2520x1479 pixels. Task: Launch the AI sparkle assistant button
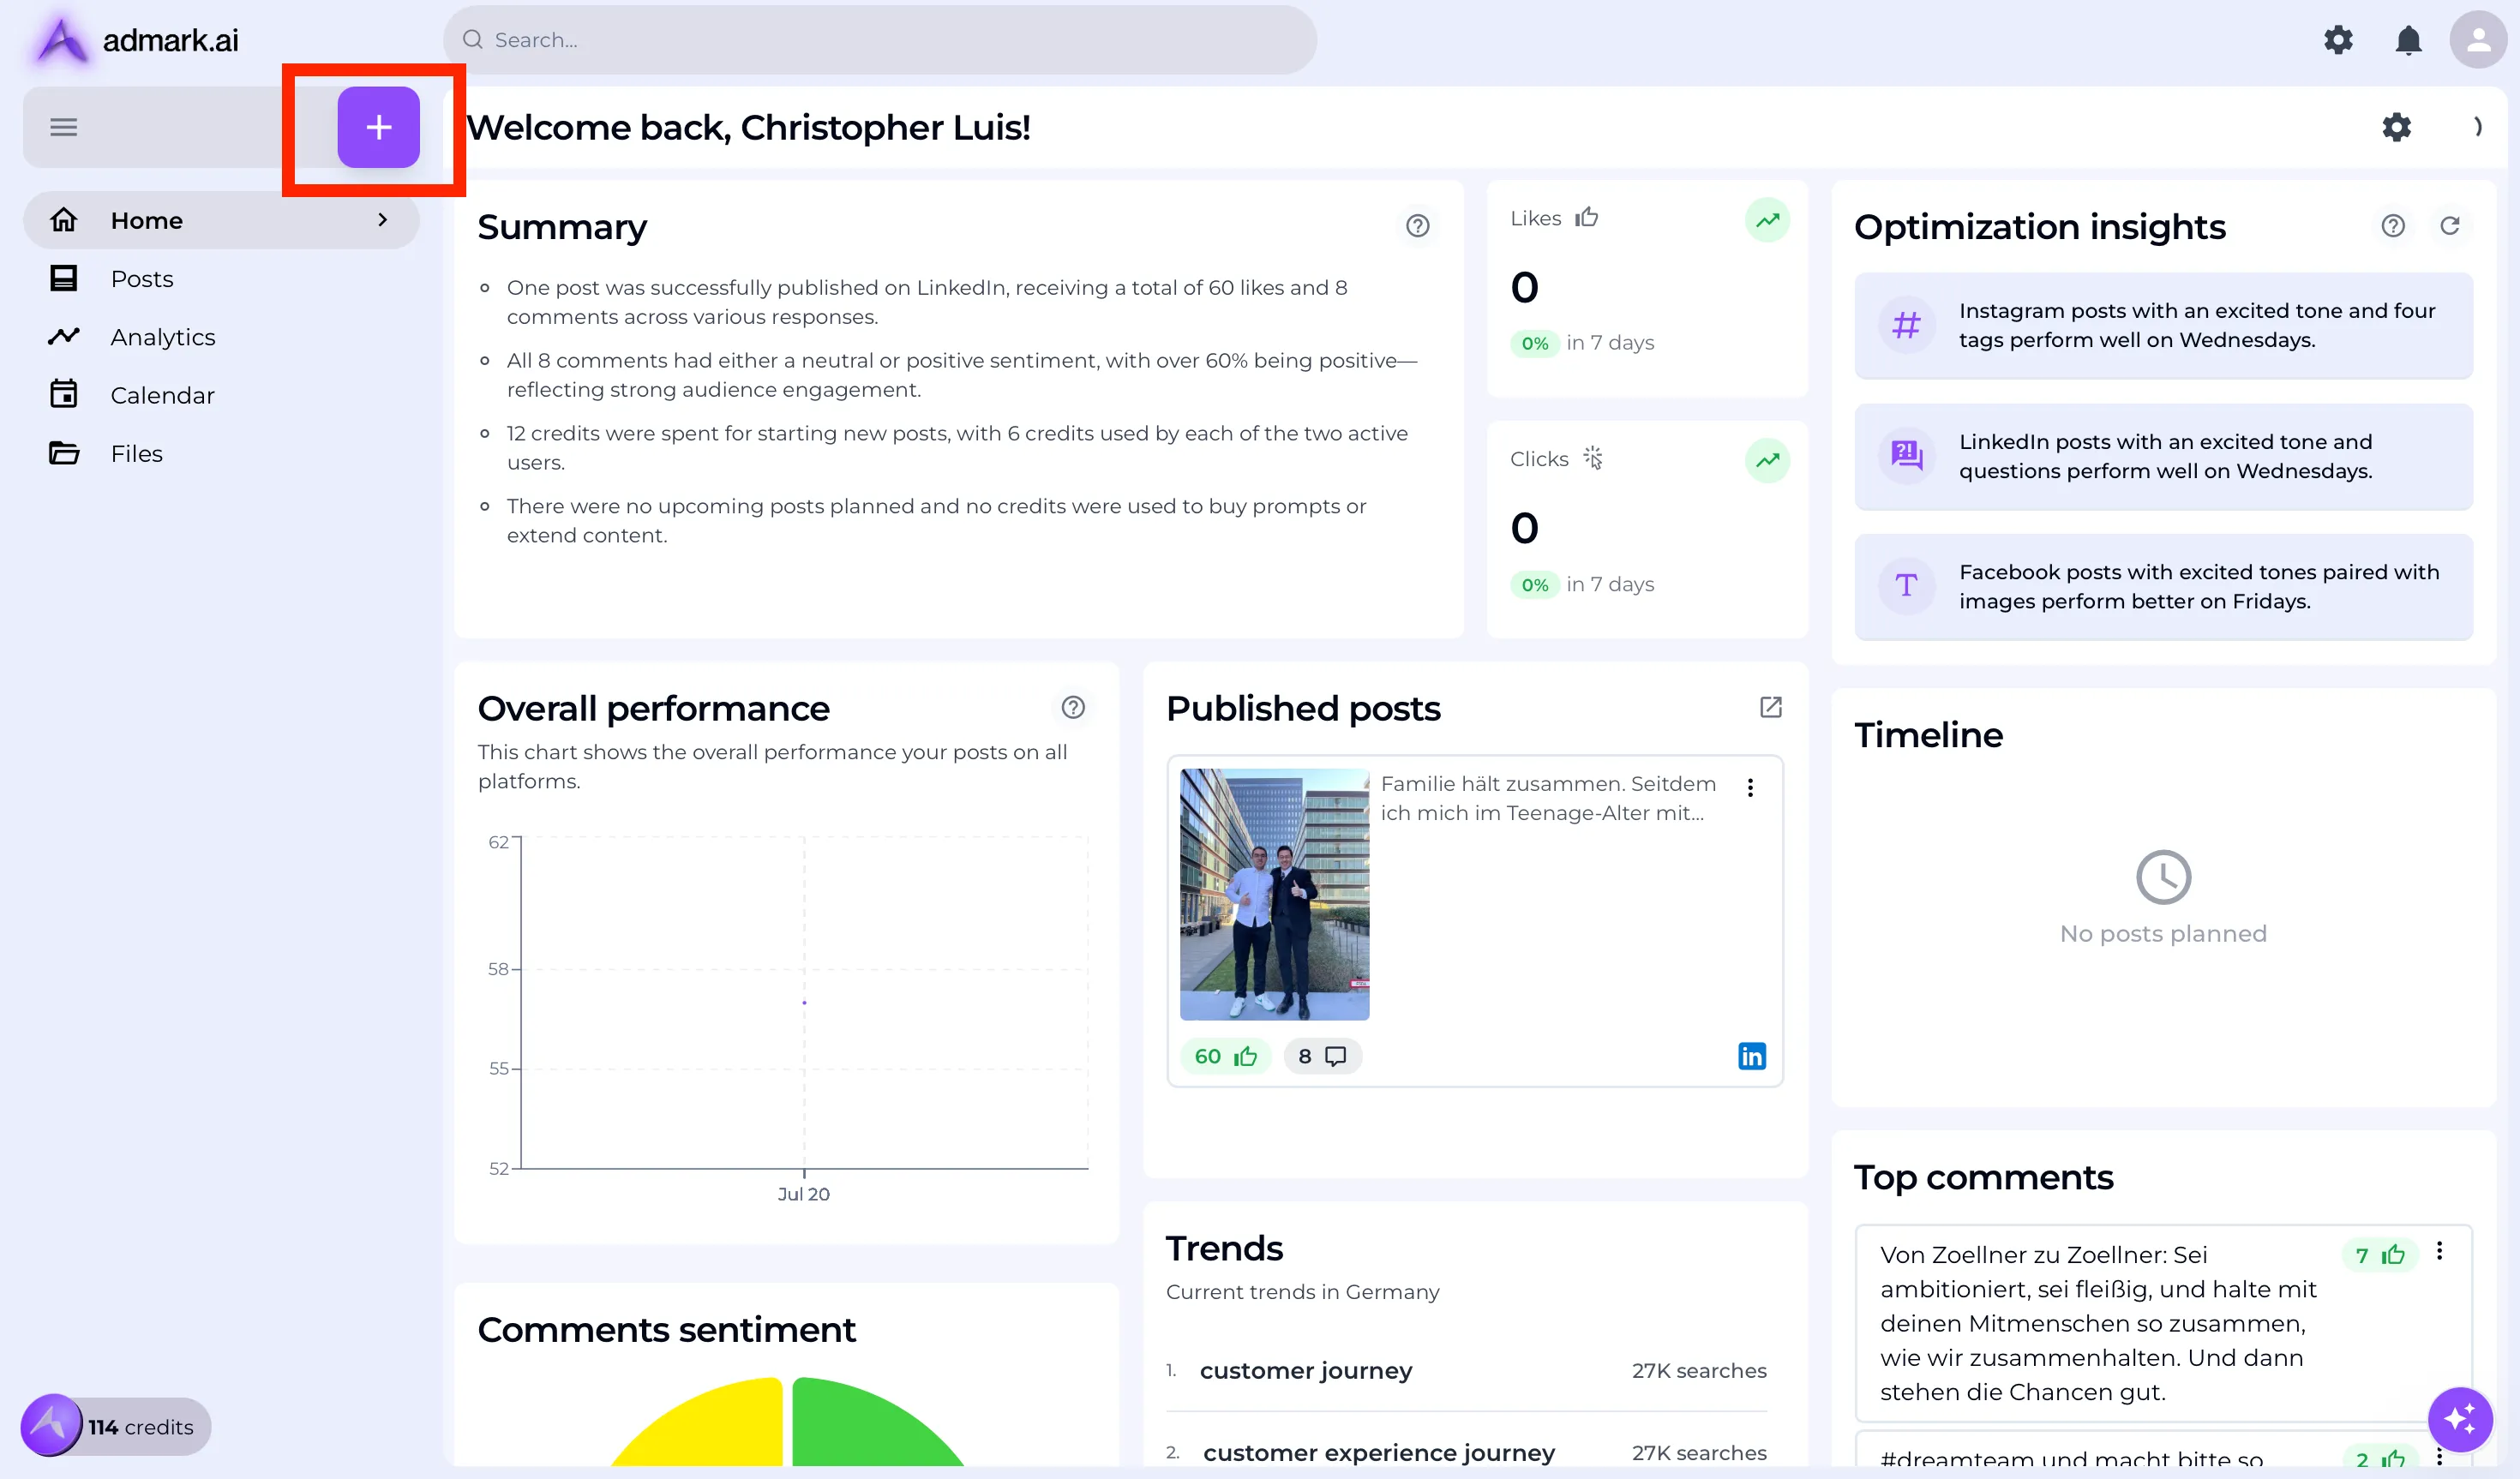[x=2459, y=1418]
